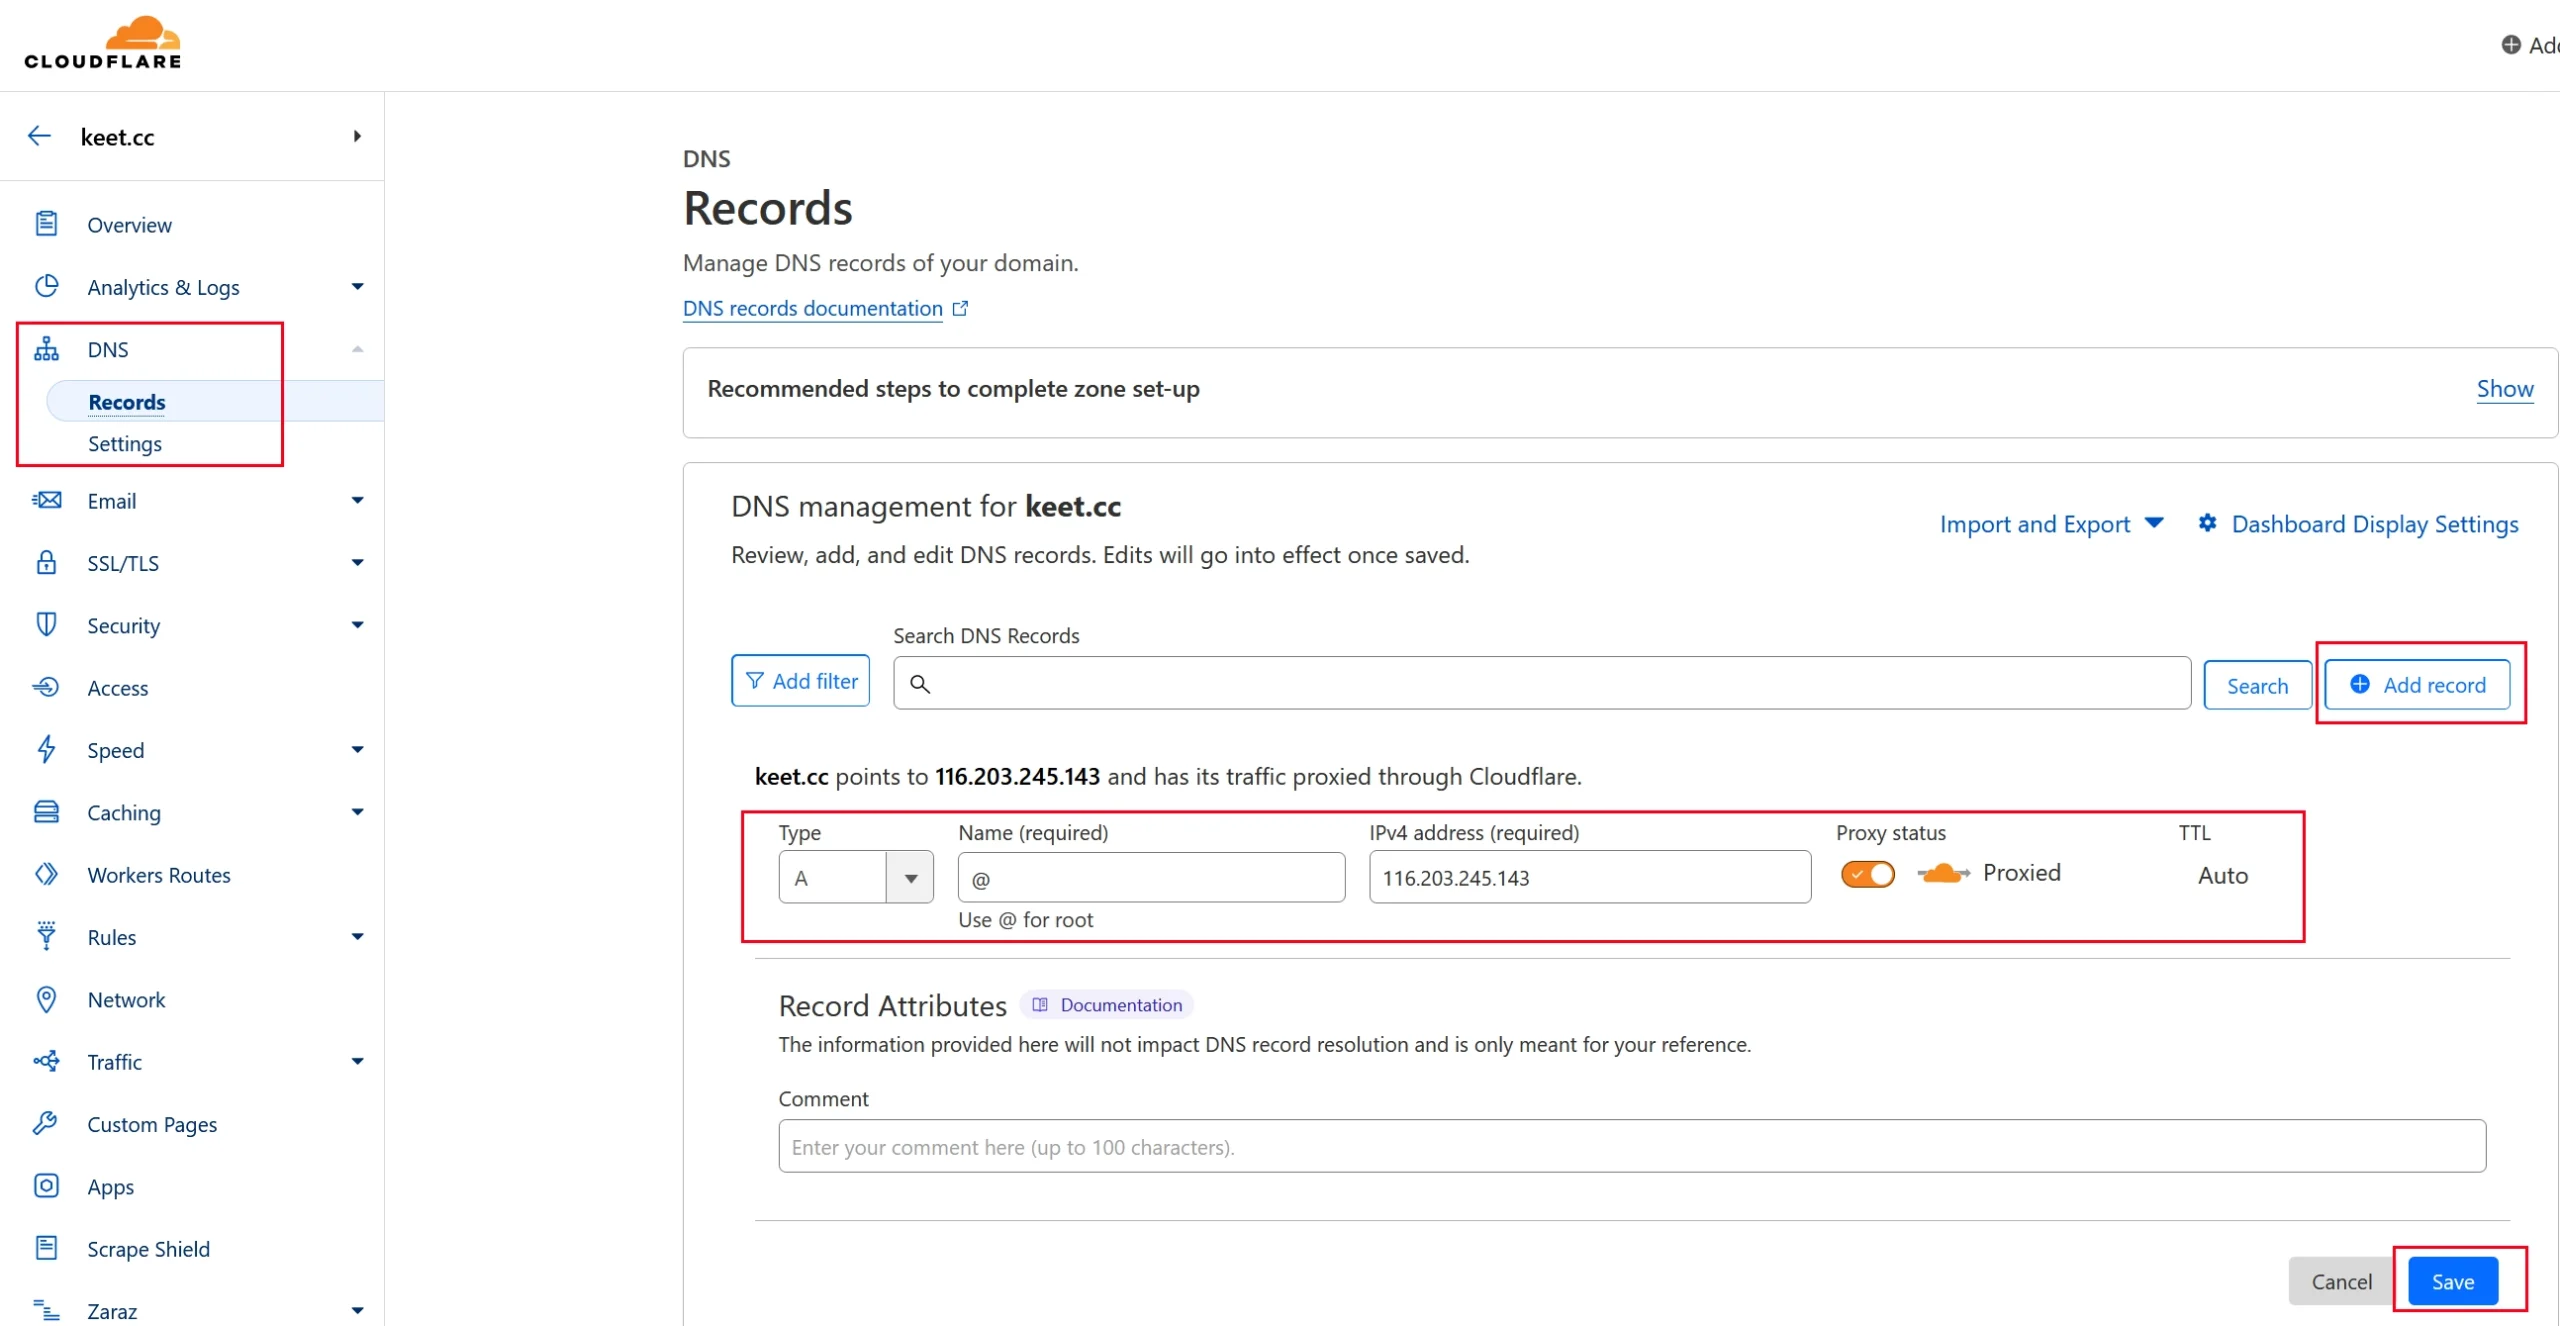Open Workers Routes in sidebar
Viewport: 2560px width, 1326px height.
pos(158,875)
